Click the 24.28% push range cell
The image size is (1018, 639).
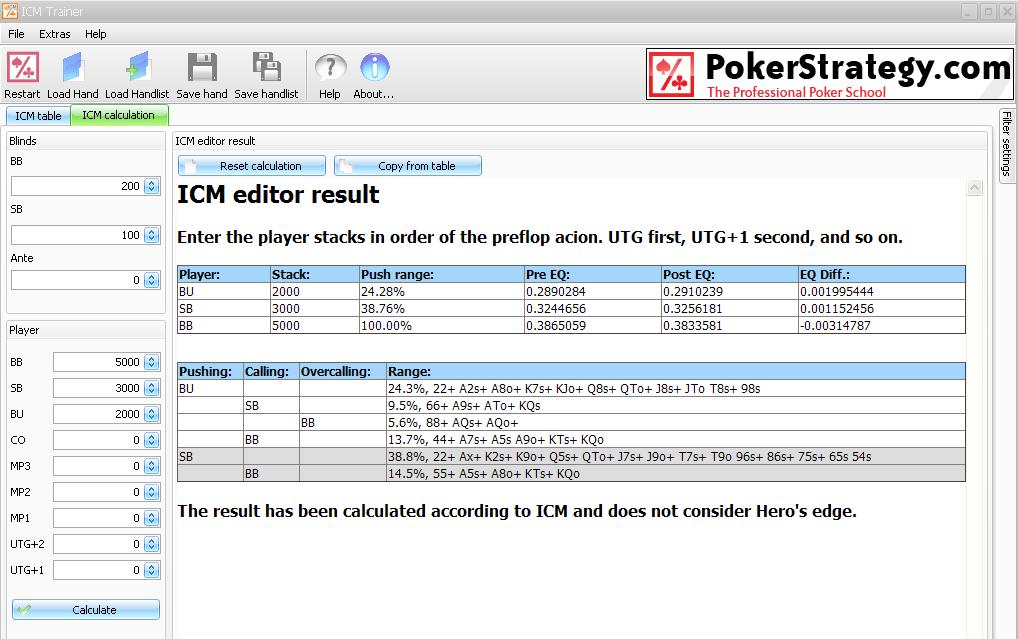441,292
